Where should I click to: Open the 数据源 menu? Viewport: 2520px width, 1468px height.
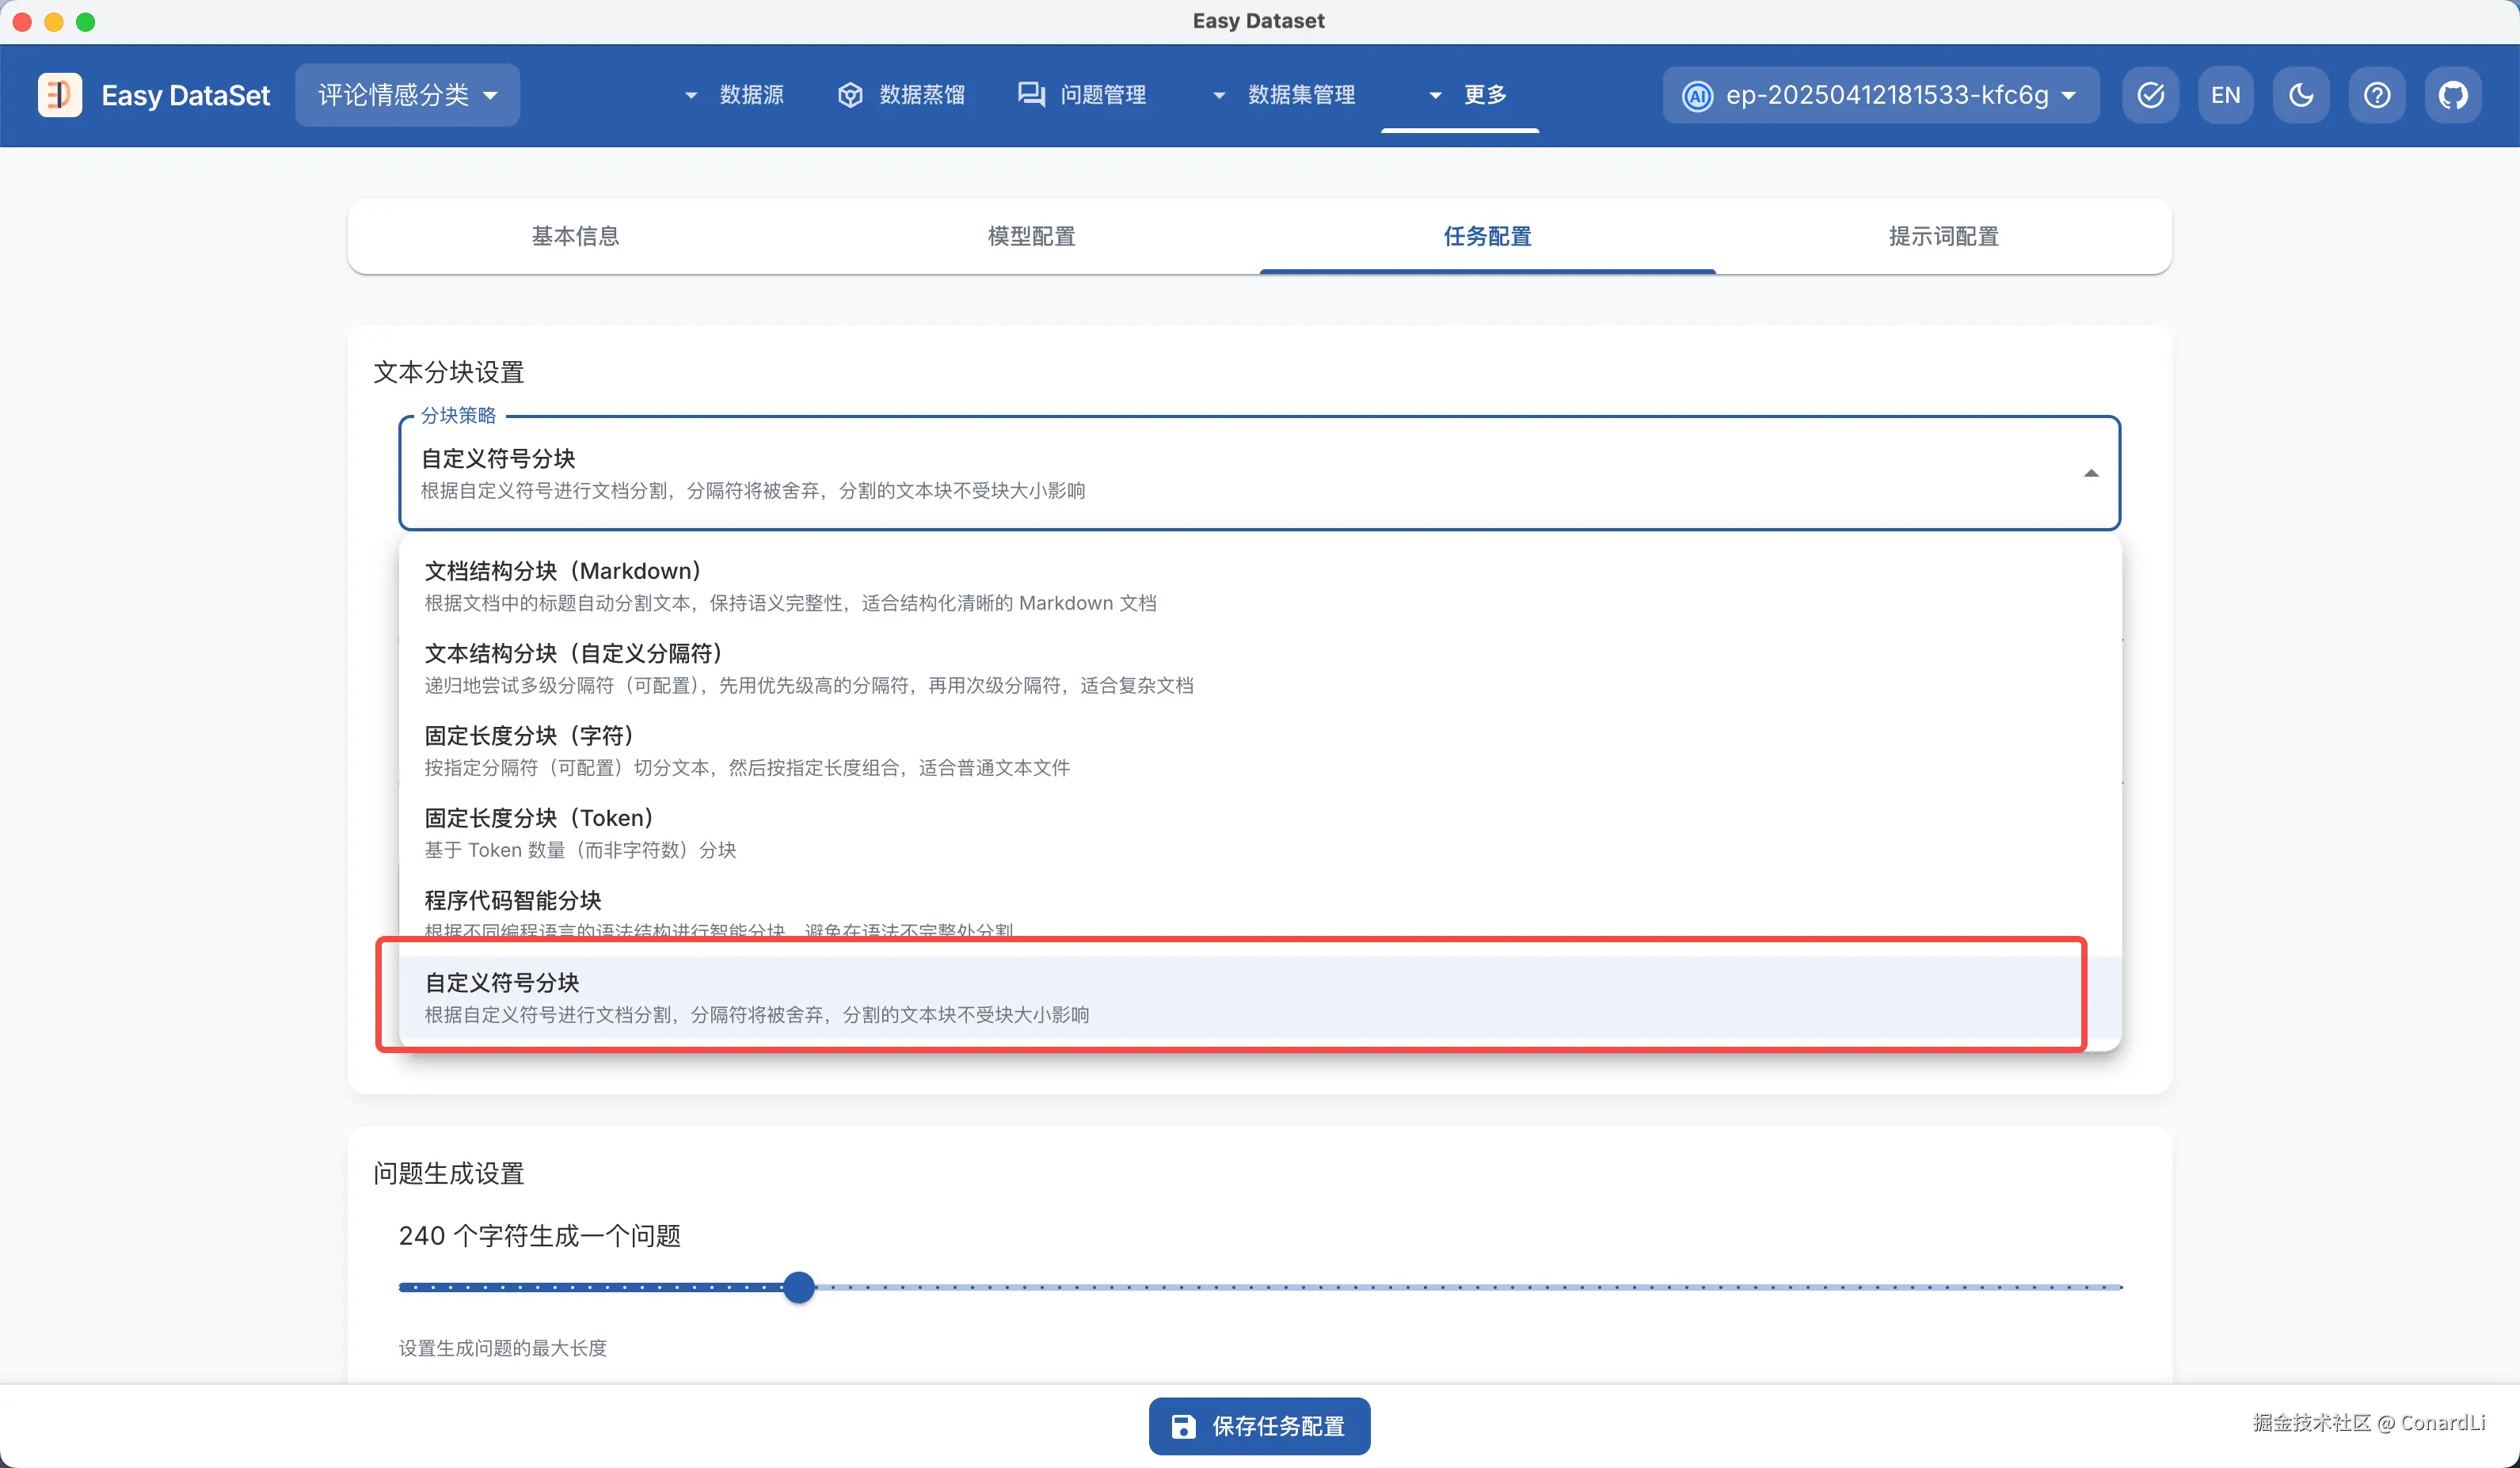click(x=735, y=95)
